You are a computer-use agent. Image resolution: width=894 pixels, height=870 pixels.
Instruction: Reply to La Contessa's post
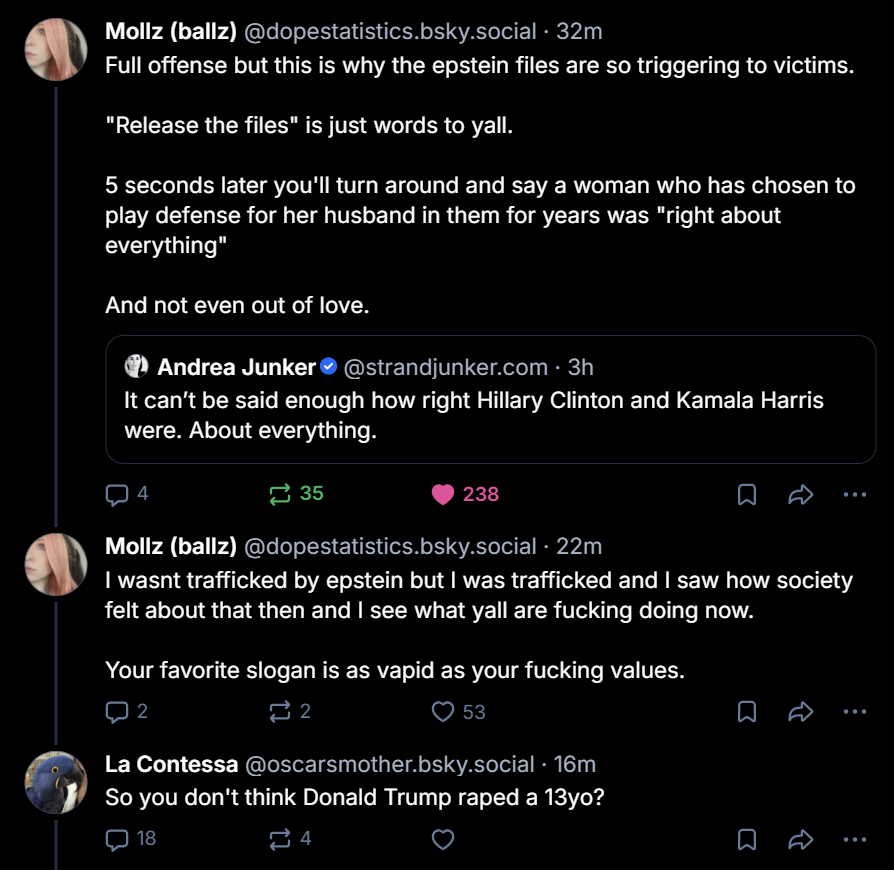pos(118,839)
